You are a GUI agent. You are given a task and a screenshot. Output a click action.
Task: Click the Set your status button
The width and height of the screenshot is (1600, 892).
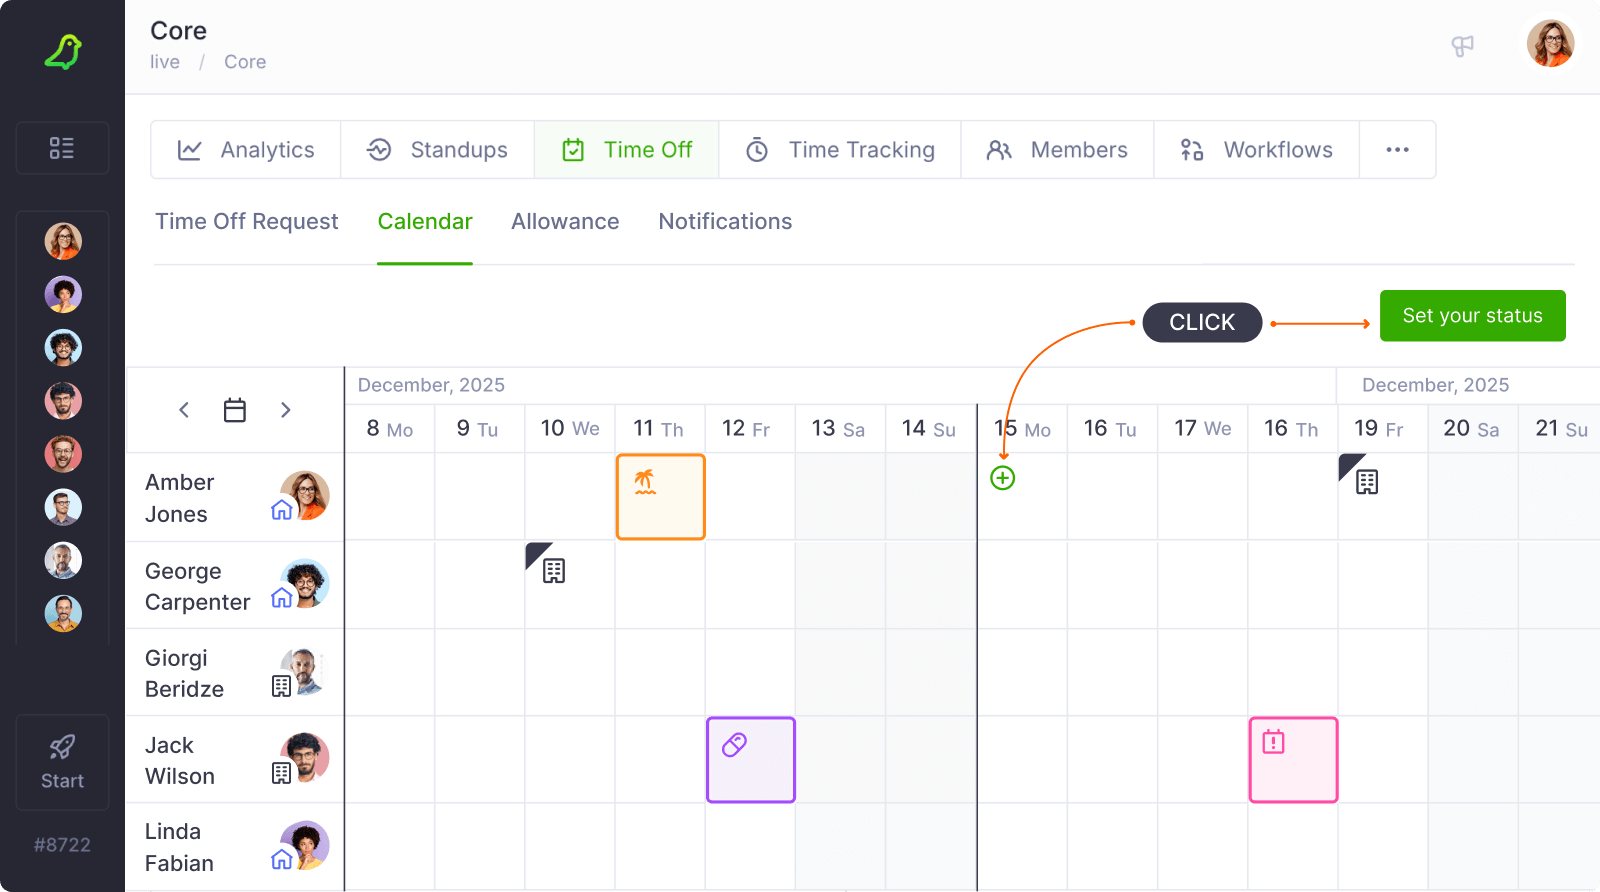tap(1472, 316)
